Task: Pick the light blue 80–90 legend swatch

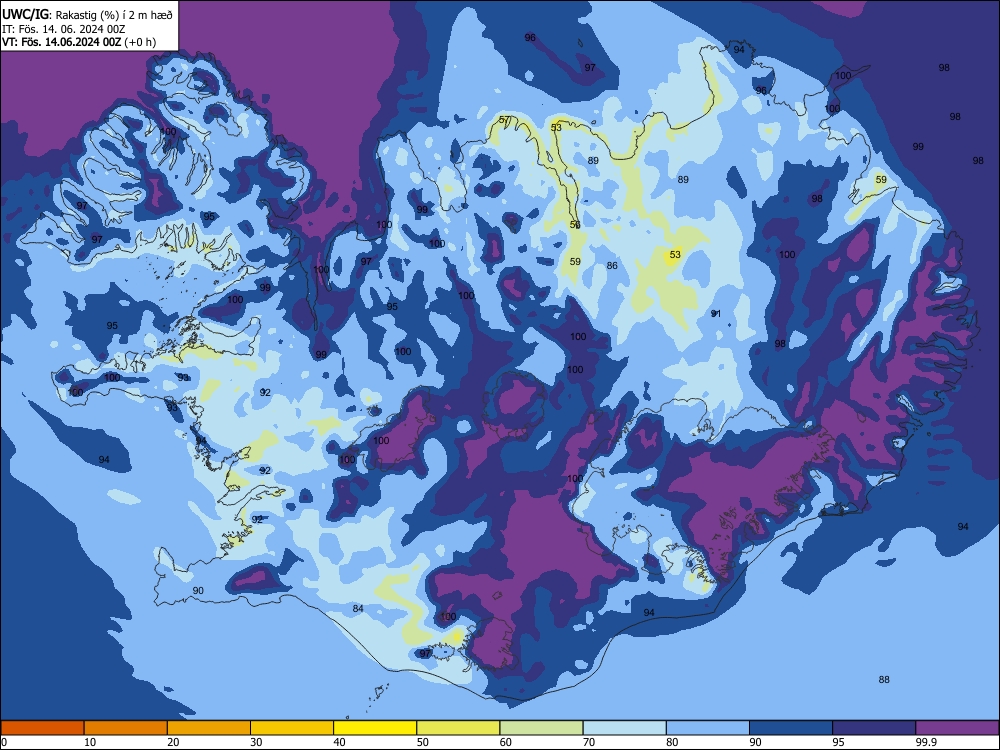Action: coord(708,728)
